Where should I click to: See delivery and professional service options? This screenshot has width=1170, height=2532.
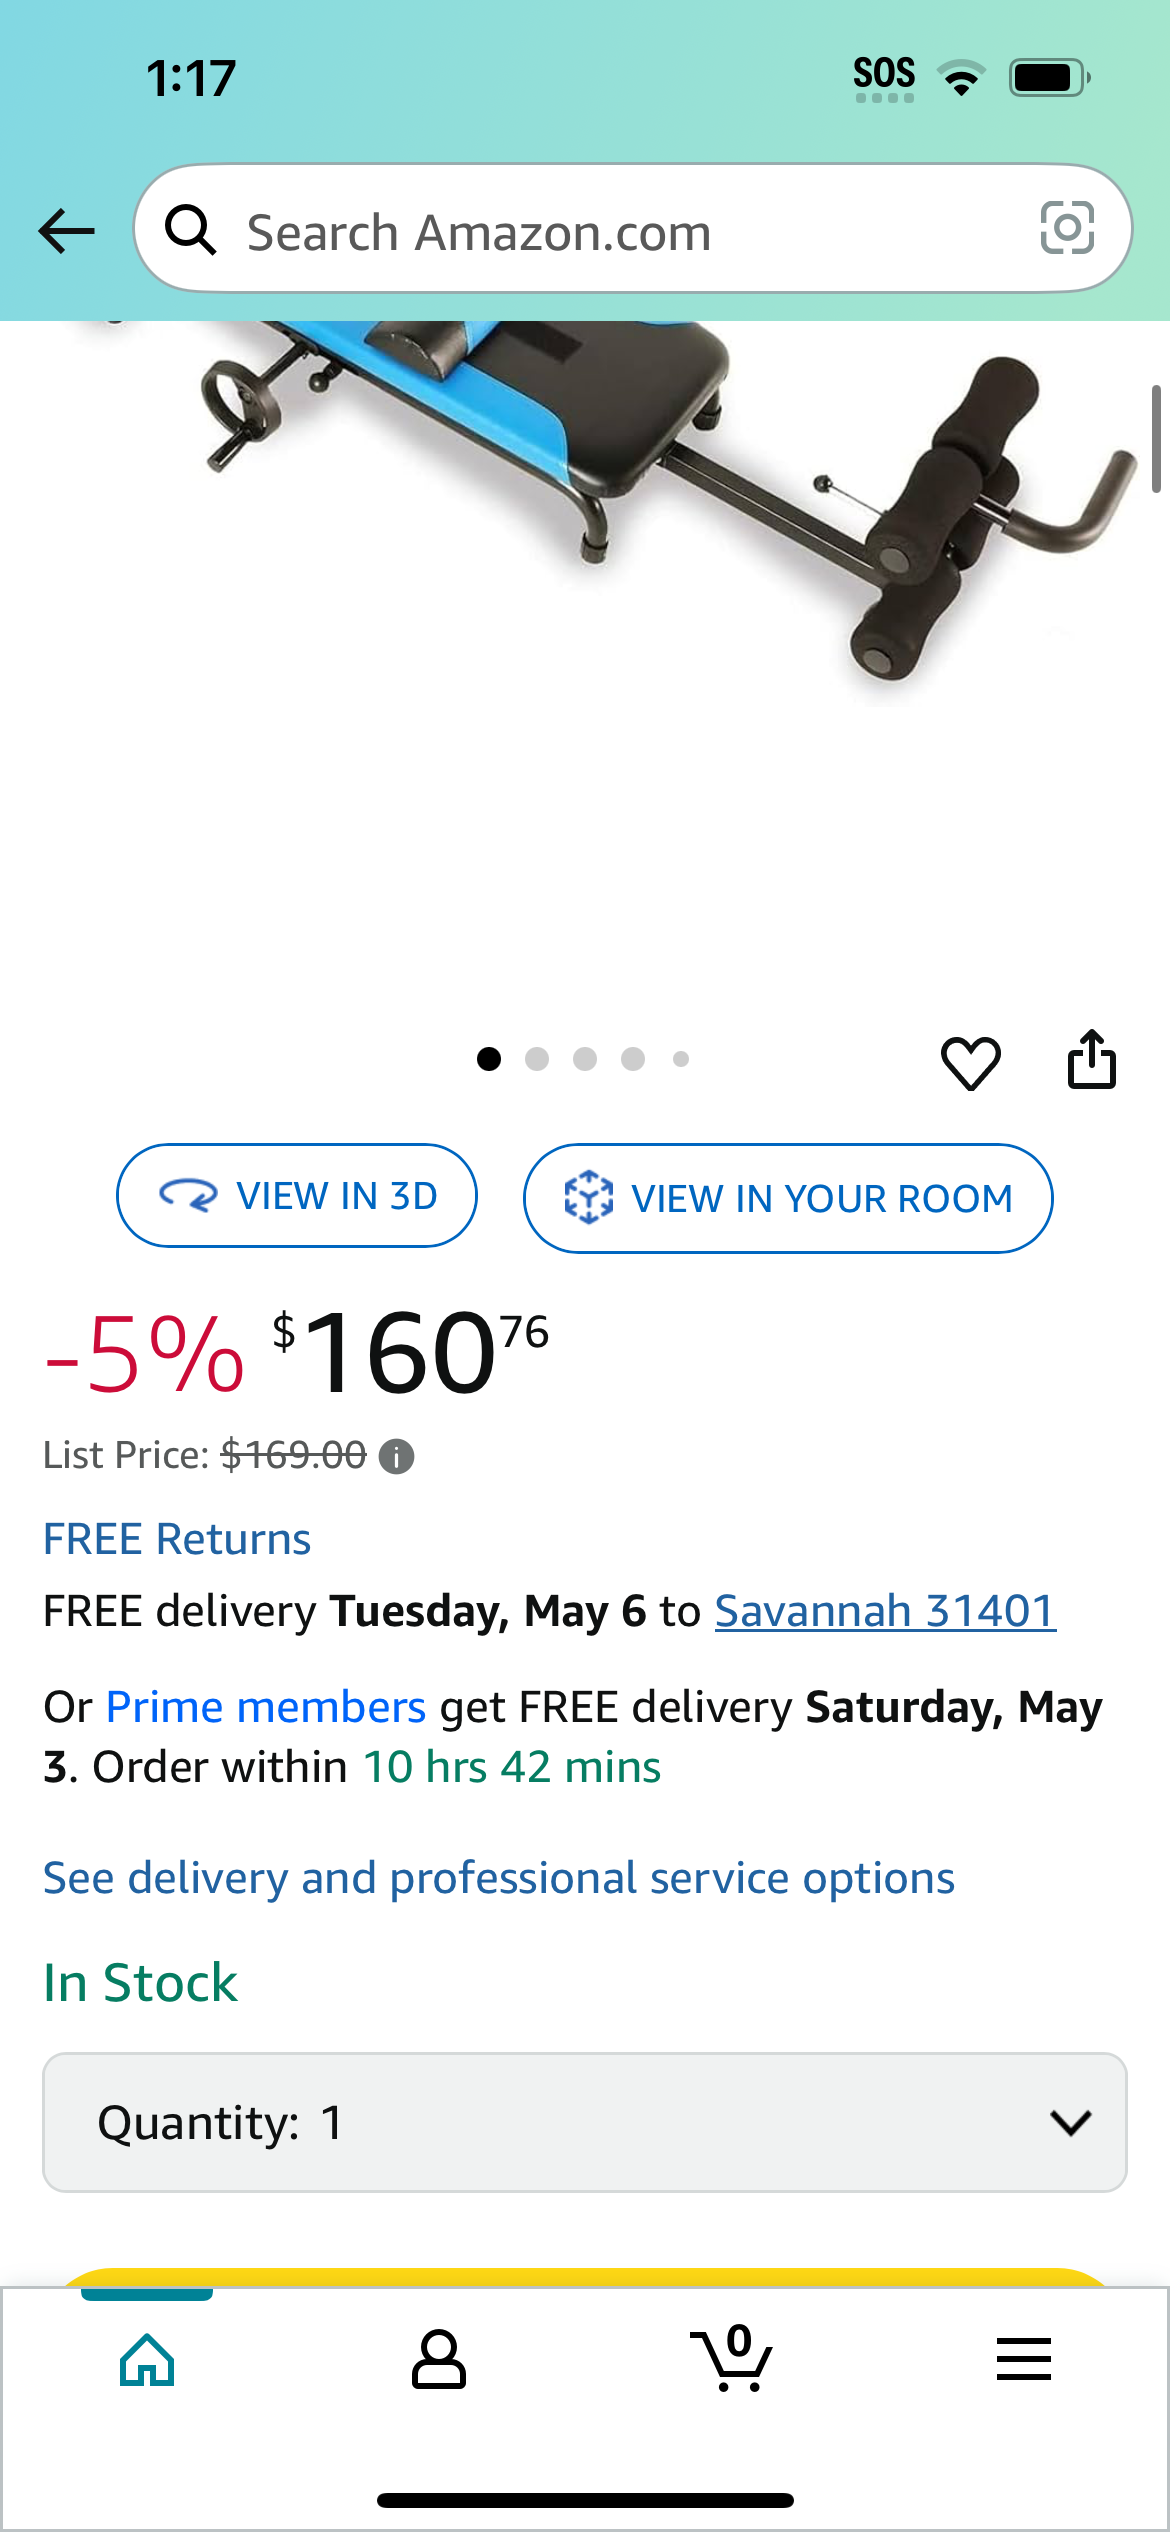click(x=499, y=1878)
